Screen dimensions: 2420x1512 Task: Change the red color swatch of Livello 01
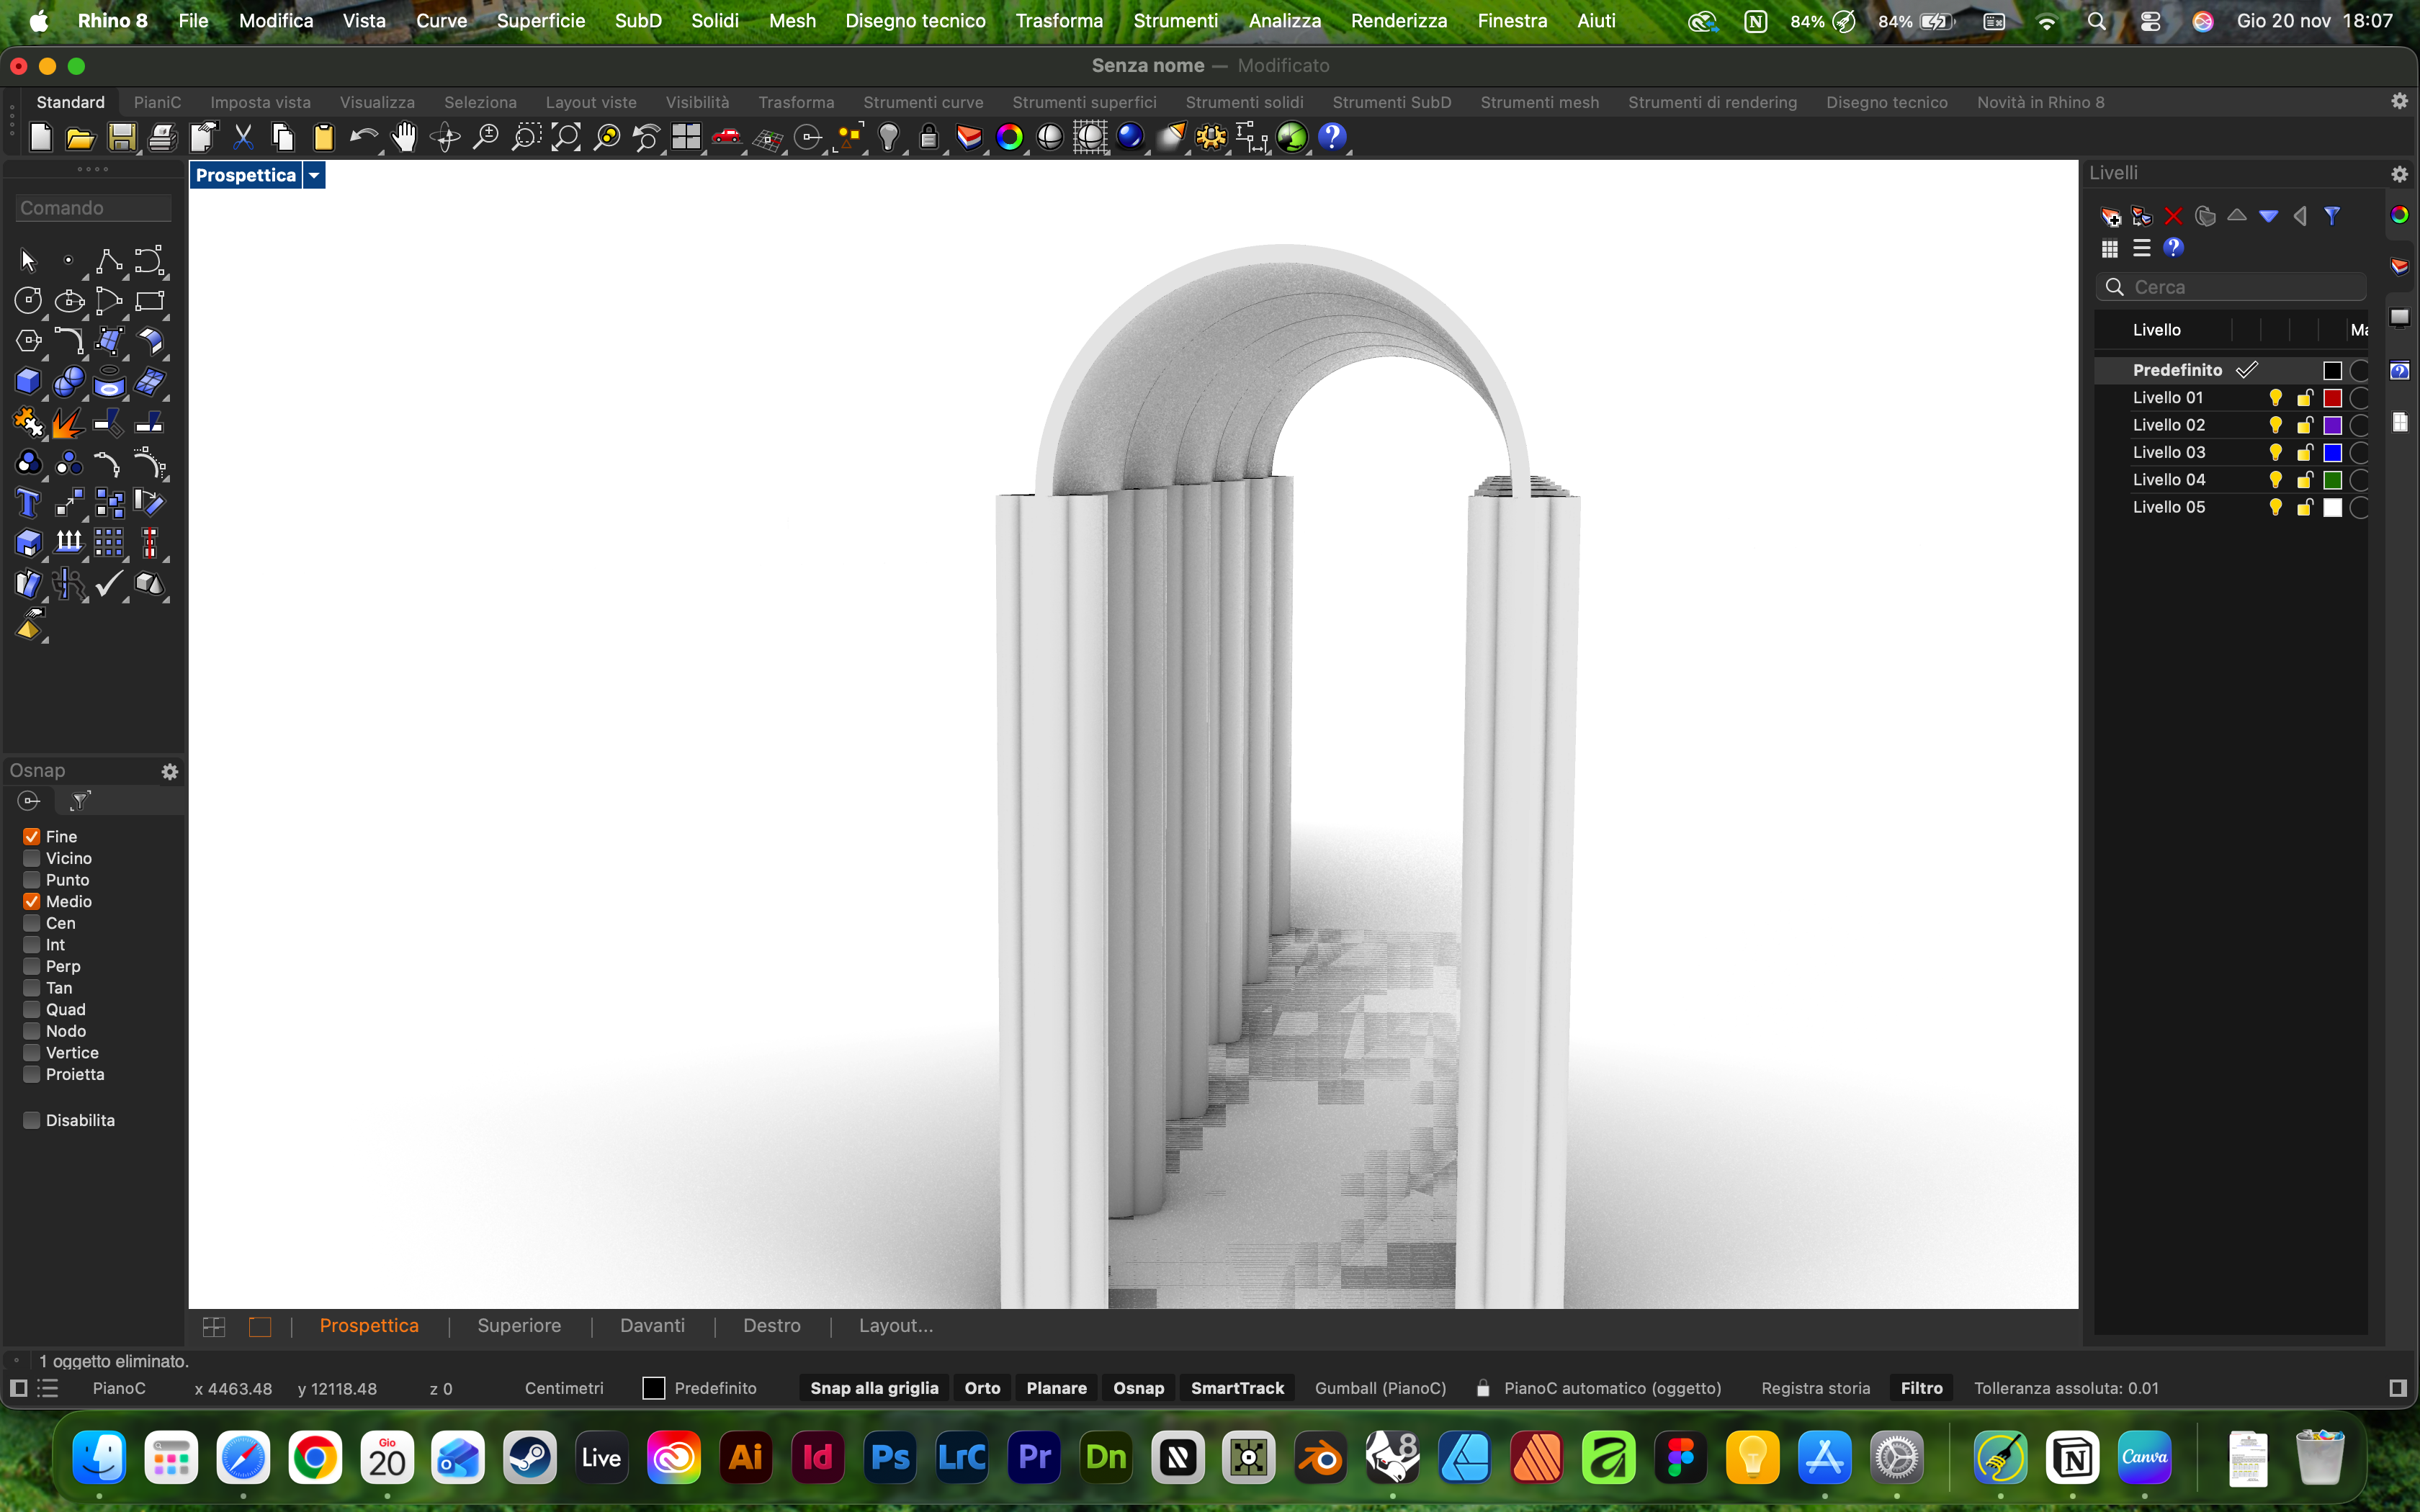(x=2332, y=397)
